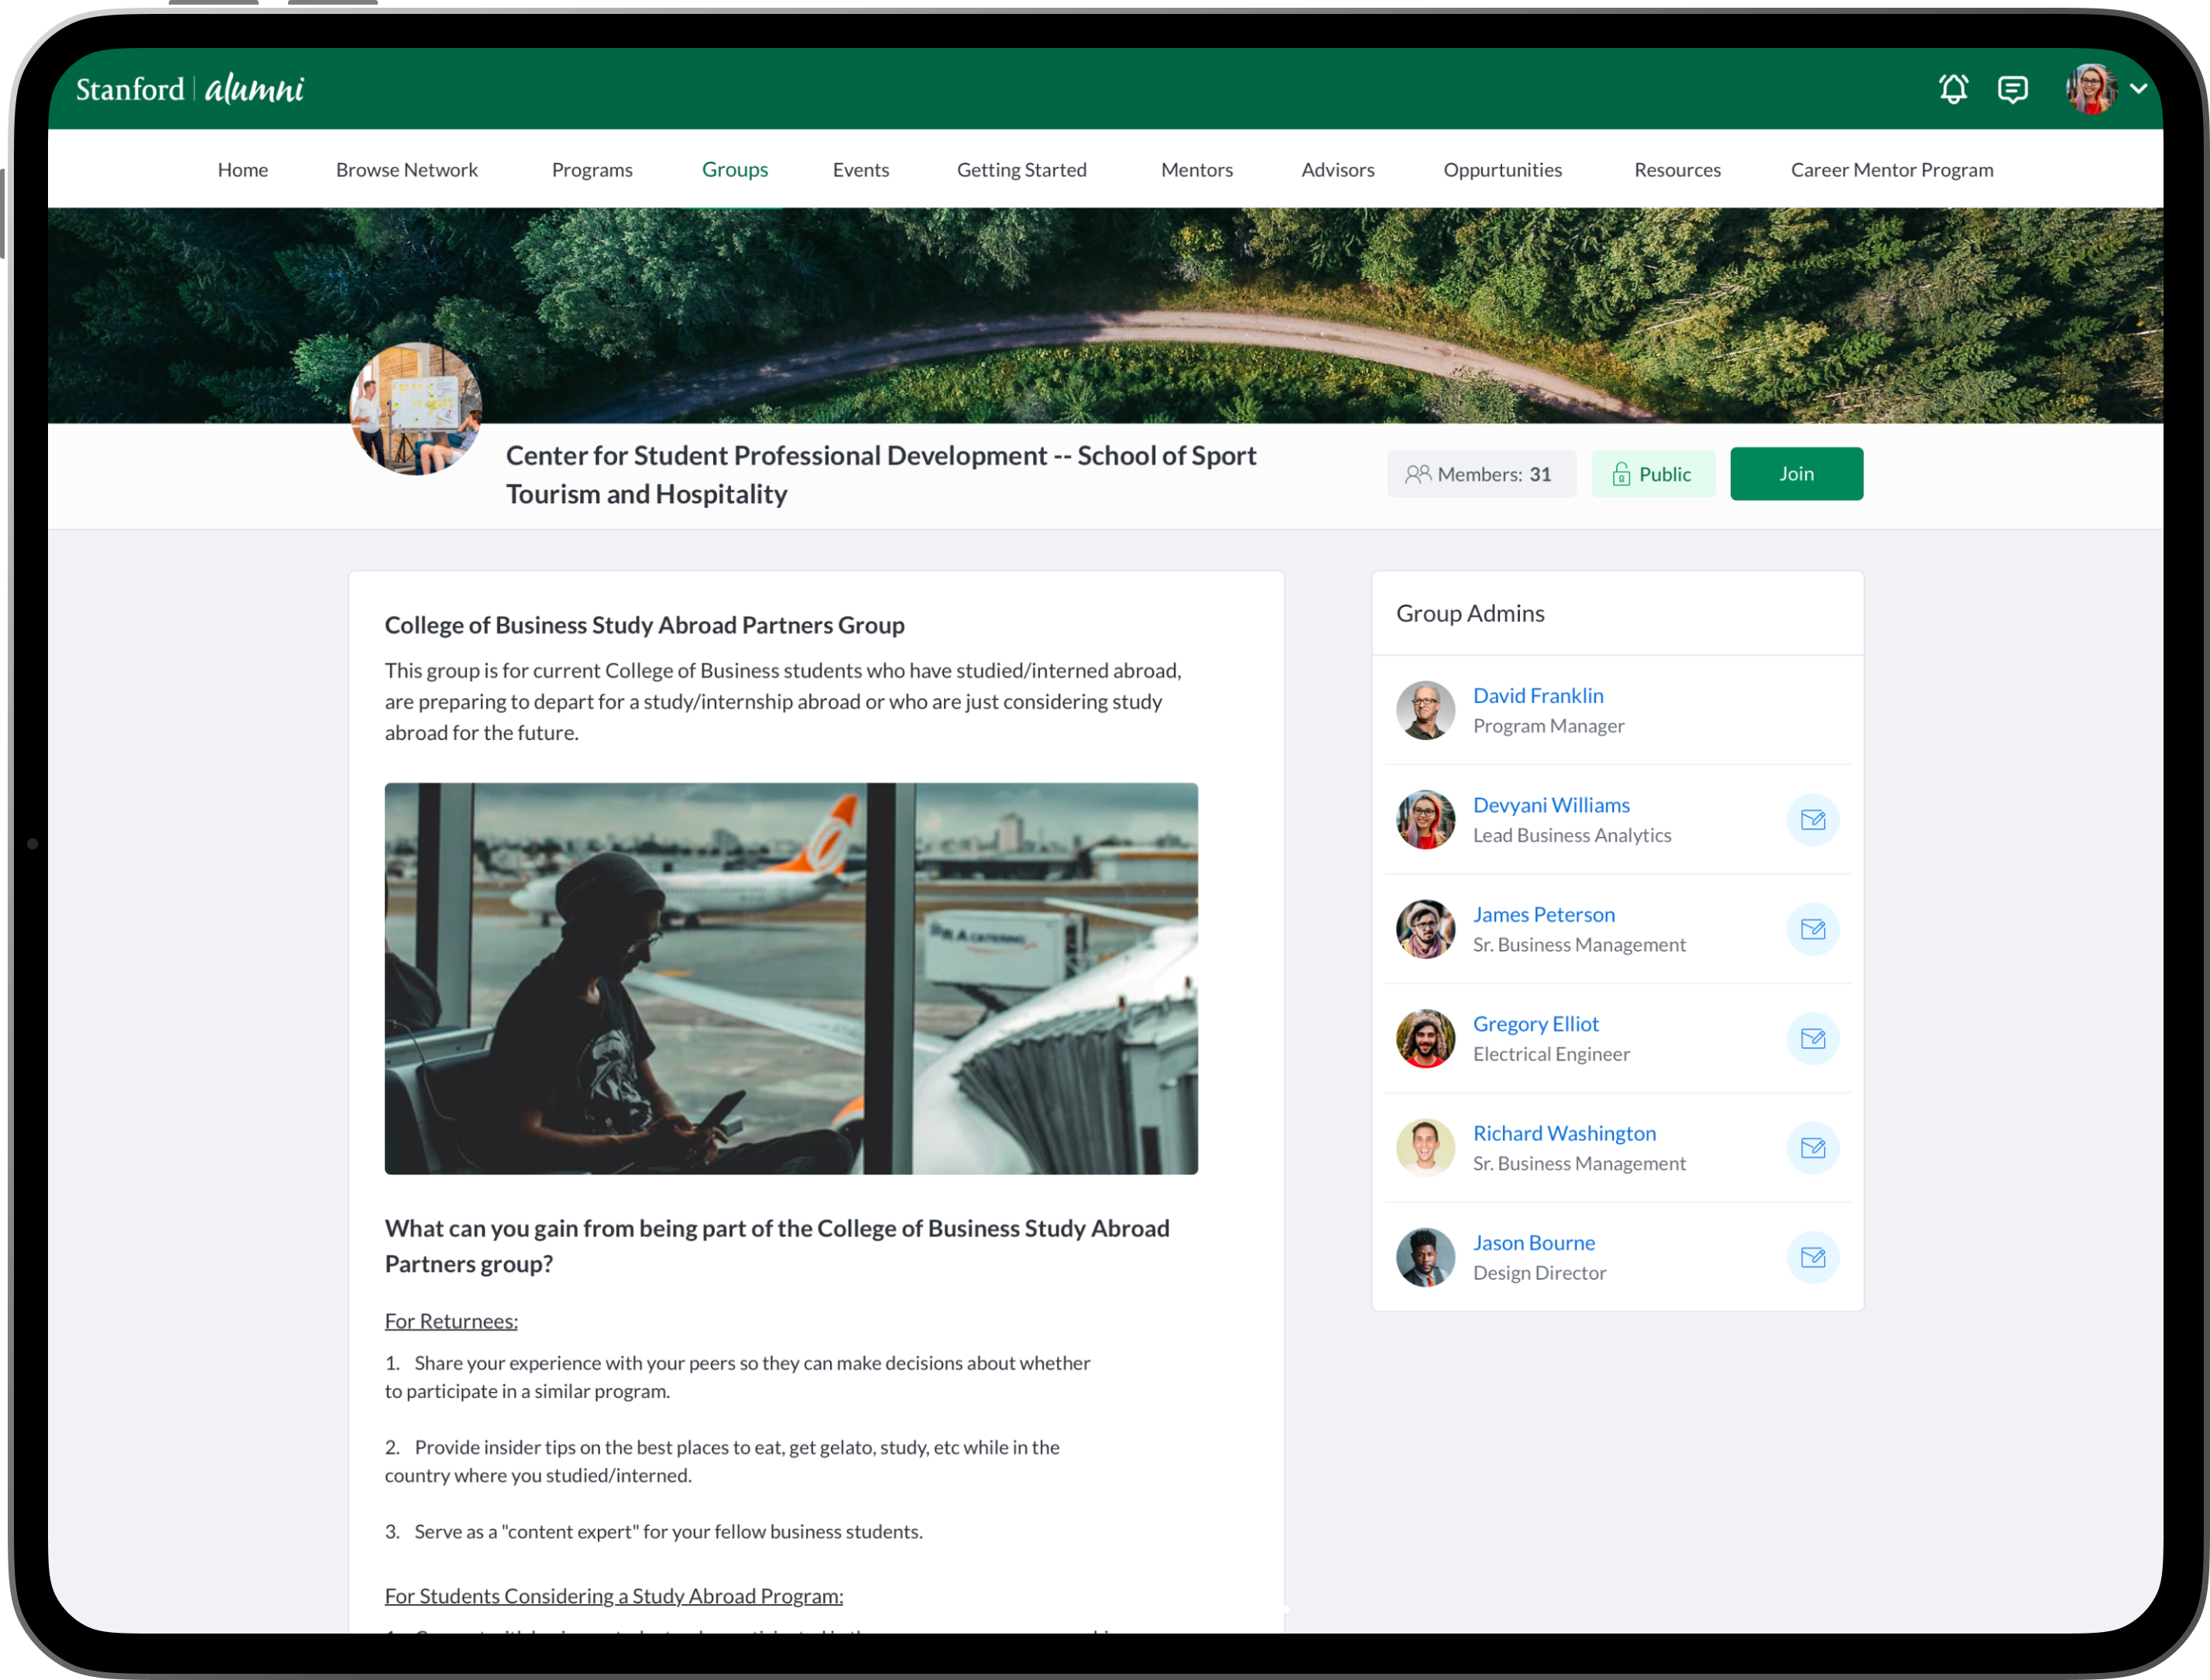Click email icon next to Devyani Williams
Screen dimensions: 2210x1680
(x=1812, y=820)
